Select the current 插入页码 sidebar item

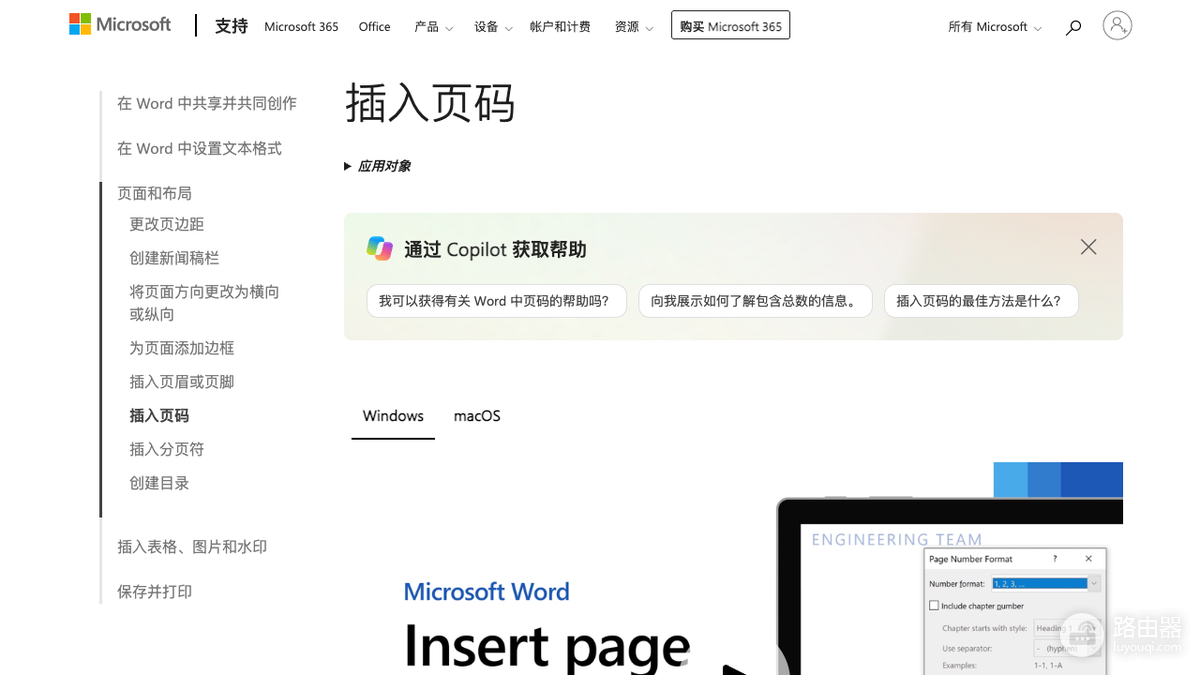[159, 415]
